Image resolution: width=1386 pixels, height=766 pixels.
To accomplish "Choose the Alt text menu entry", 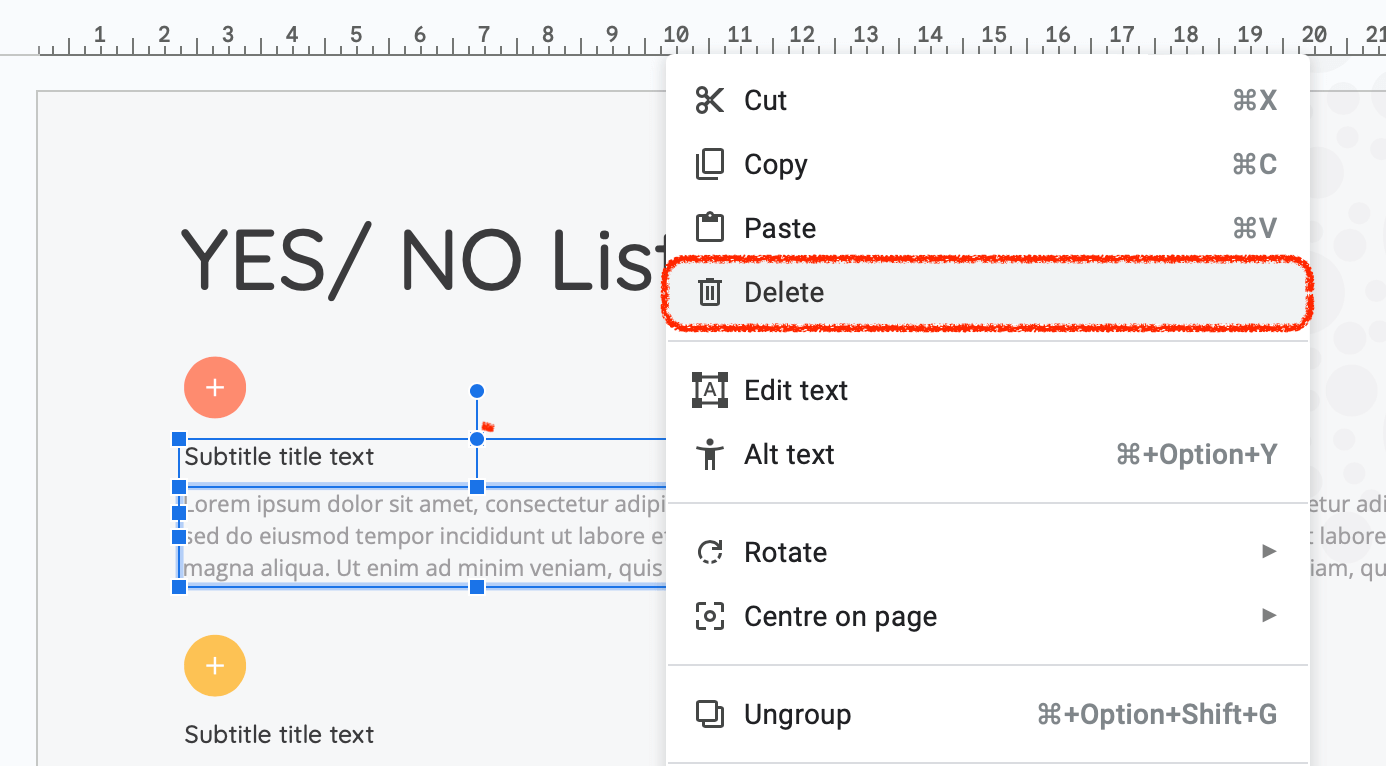I will (789, 454).
